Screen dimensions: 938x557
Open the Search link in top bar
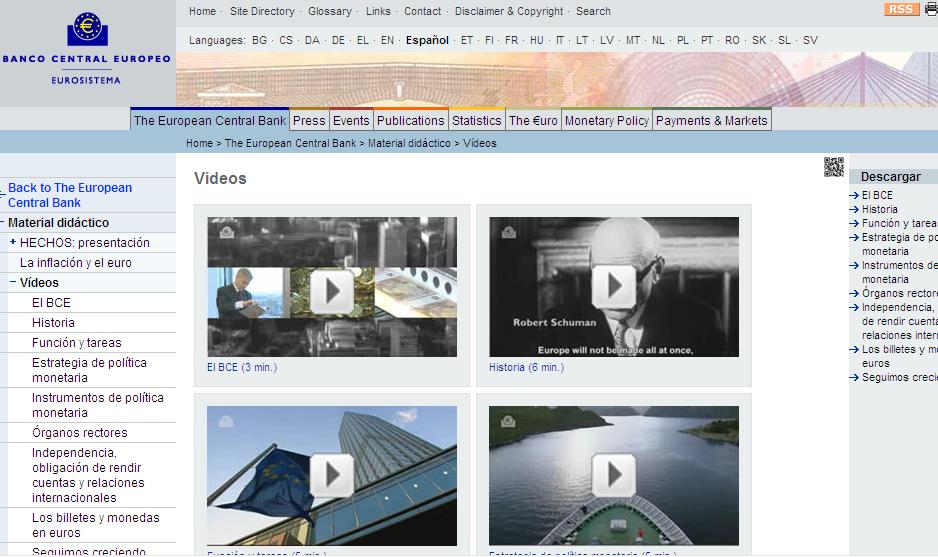click(593, 11)
